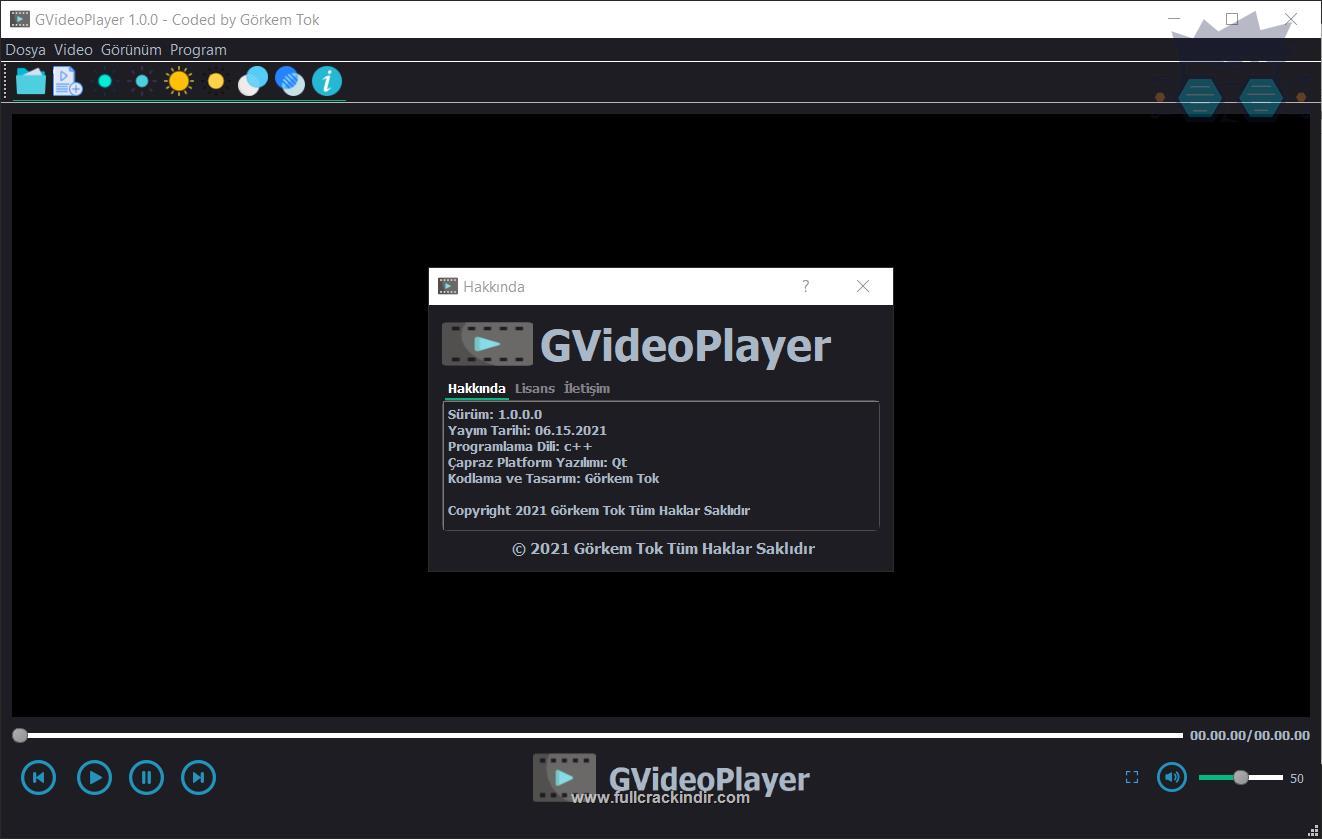The image size is (1322, 839).
Task: Open a file with the folder icon
Action: 31,81
